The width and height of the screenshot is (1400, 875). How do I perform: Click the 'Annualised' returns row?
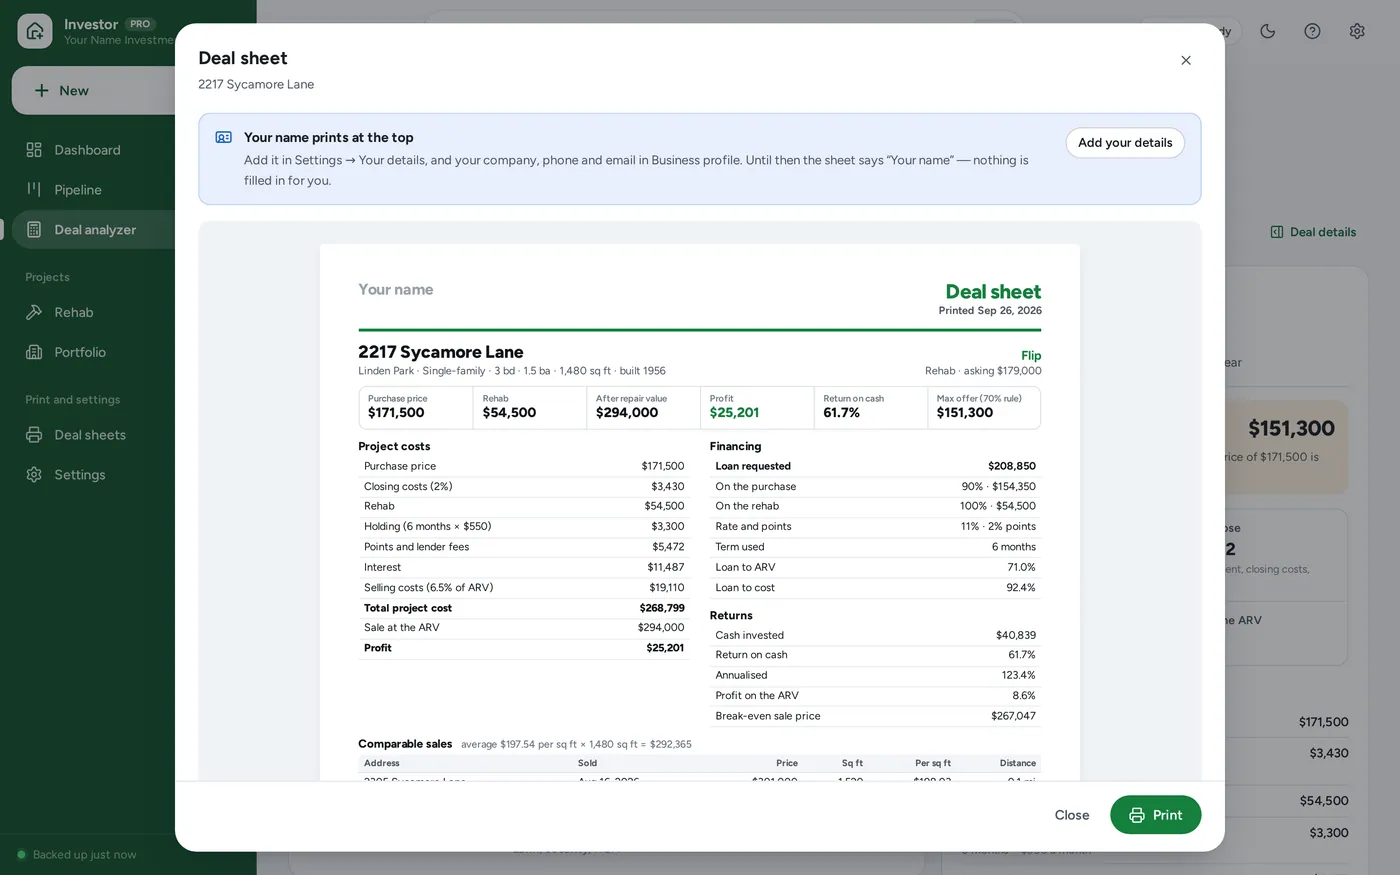pos(875,675)
